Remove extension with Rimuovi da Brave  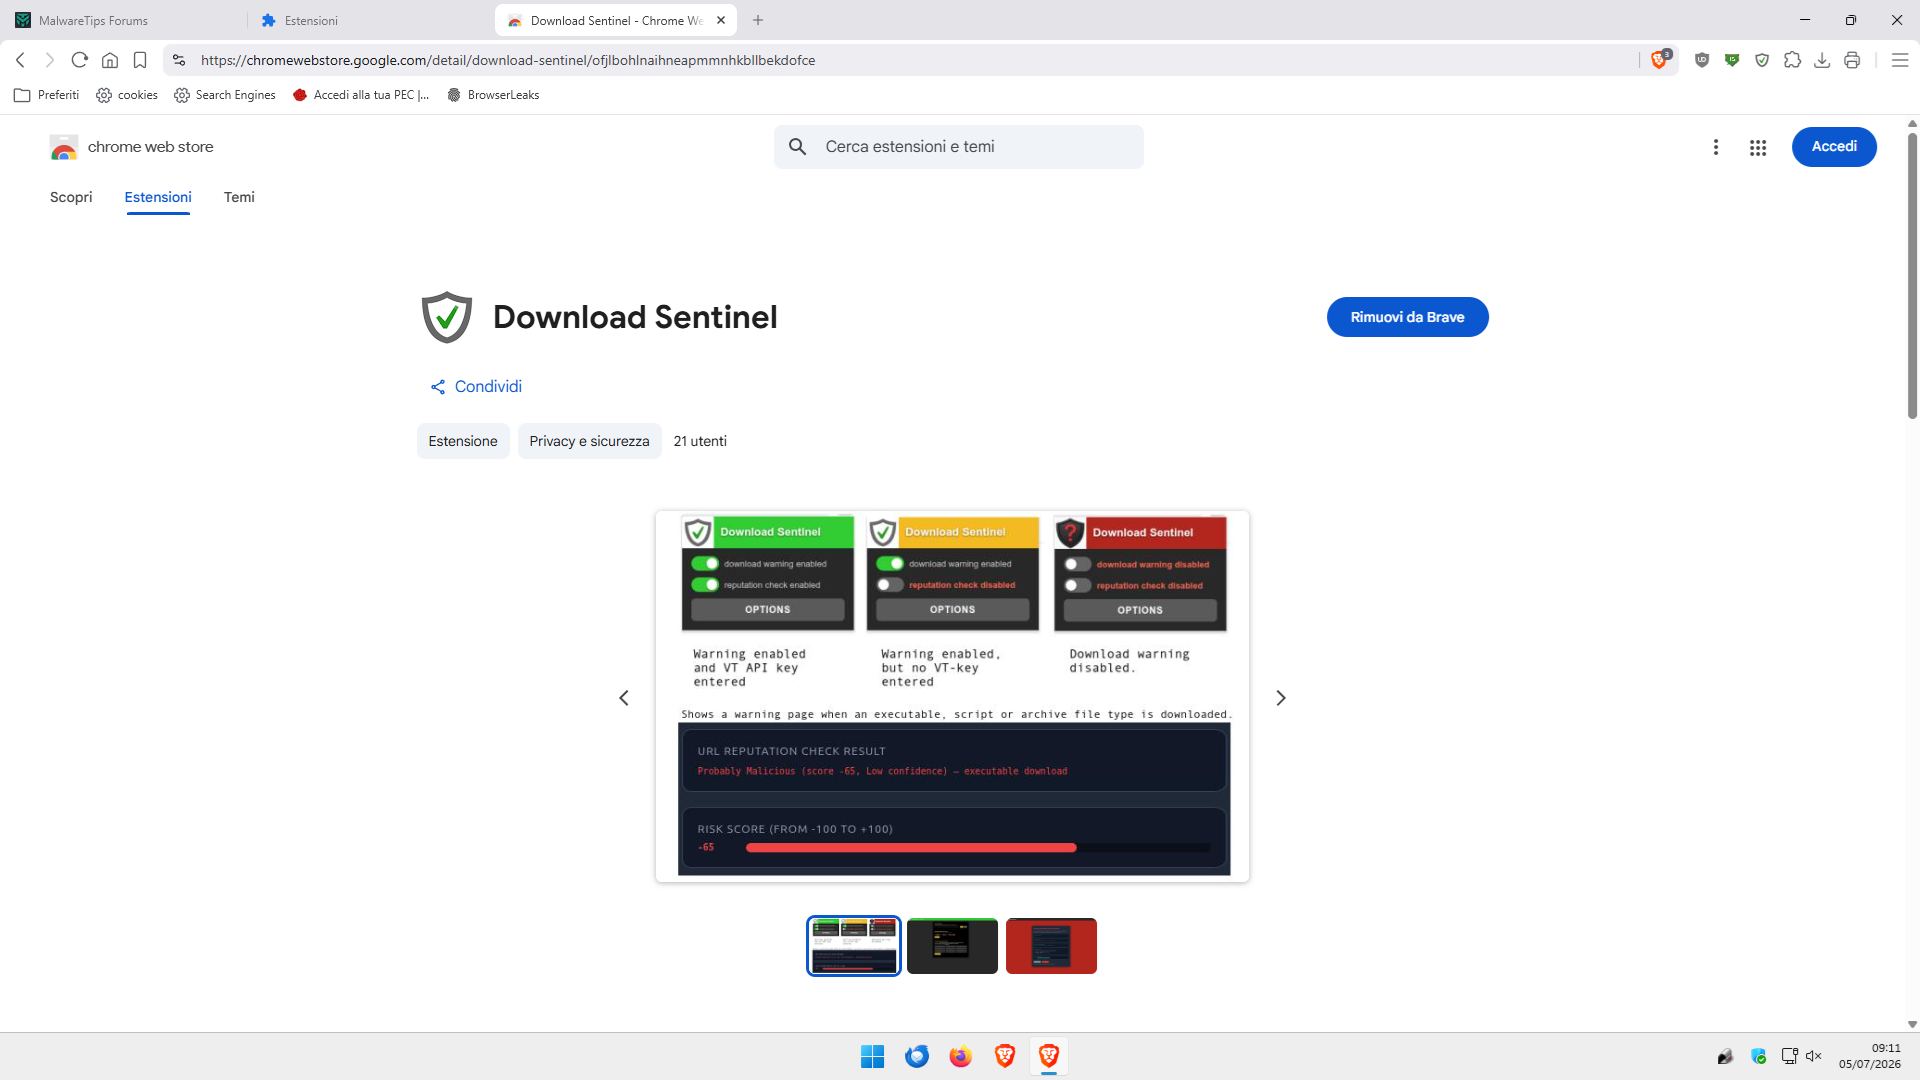click(x=1407, y=317)
